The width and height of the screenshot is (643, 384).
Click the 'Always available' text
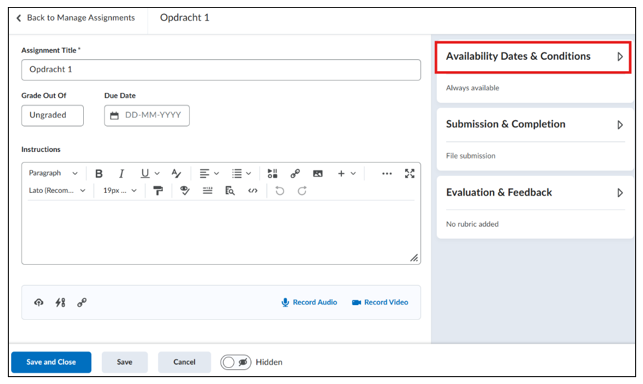[x=472, y=88]
